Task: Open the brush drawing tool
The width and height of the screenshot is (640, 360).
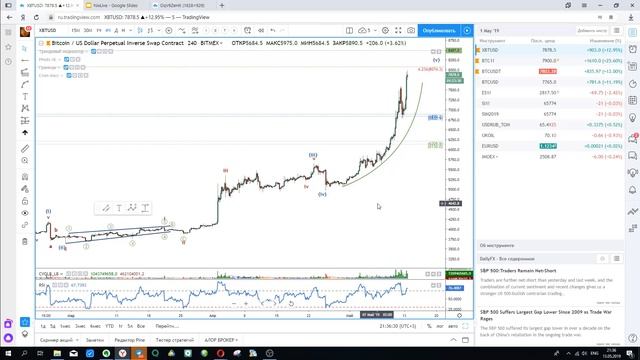Action: tap(25, 84)
